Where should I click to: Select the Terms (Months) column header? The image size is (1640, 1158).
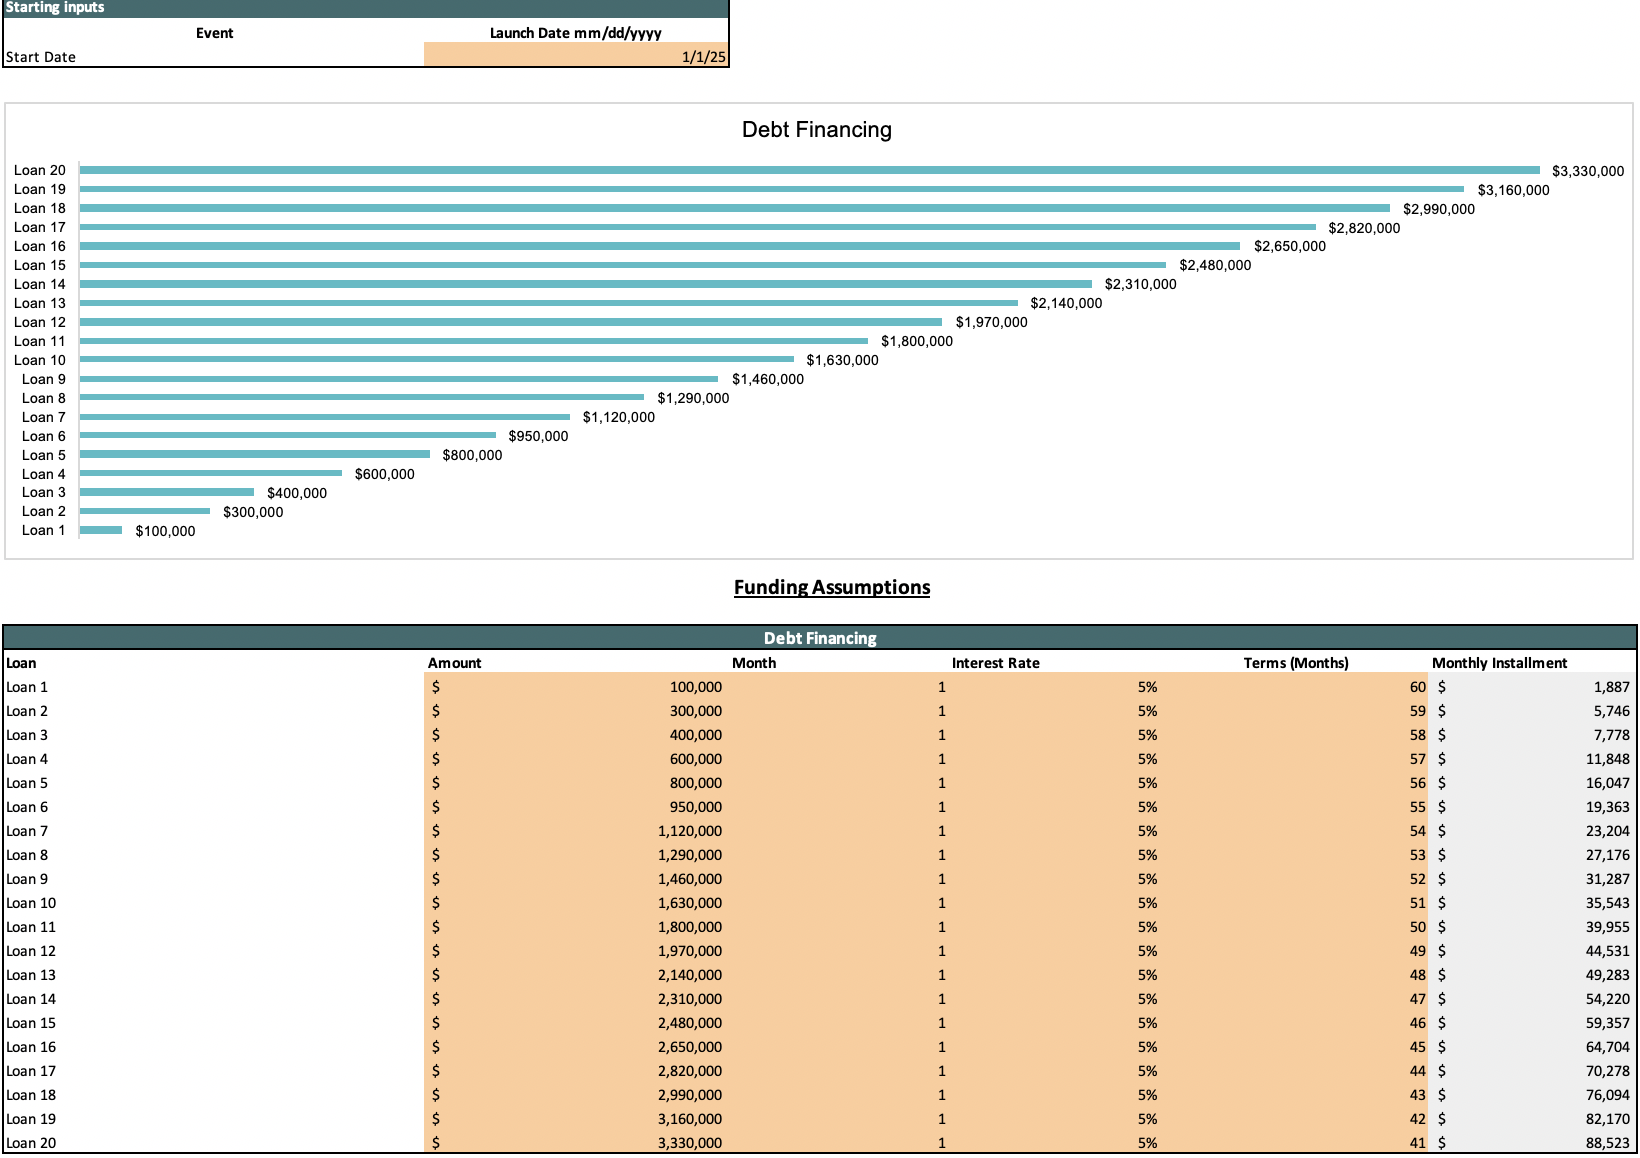tap(1296, 663)
